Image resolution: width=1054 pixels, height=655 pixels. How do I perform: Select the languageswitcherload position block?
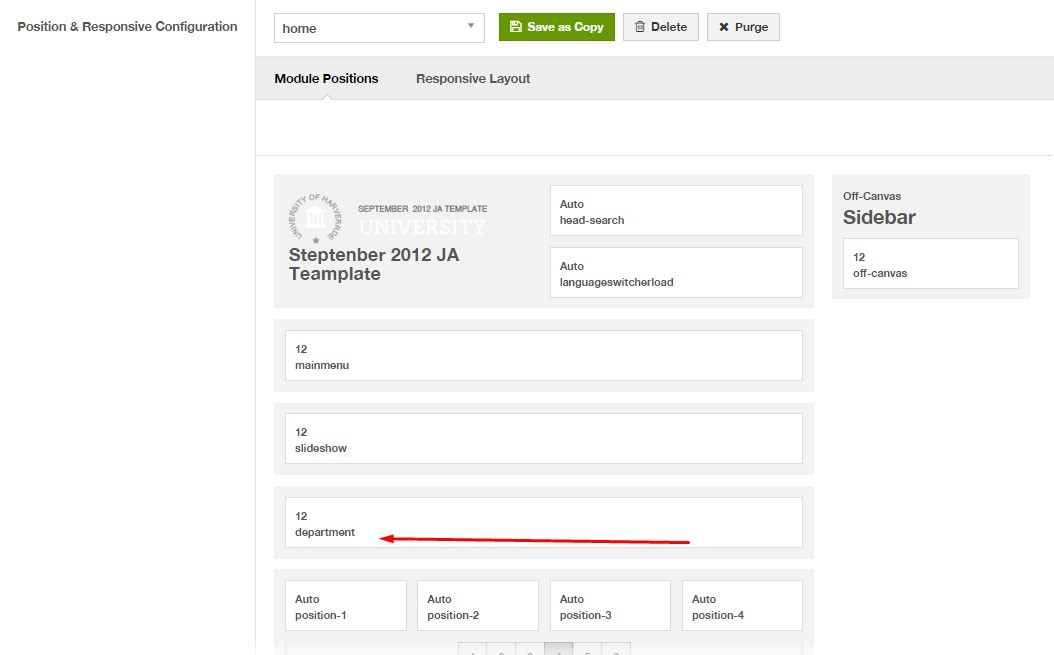pos(676,272)
